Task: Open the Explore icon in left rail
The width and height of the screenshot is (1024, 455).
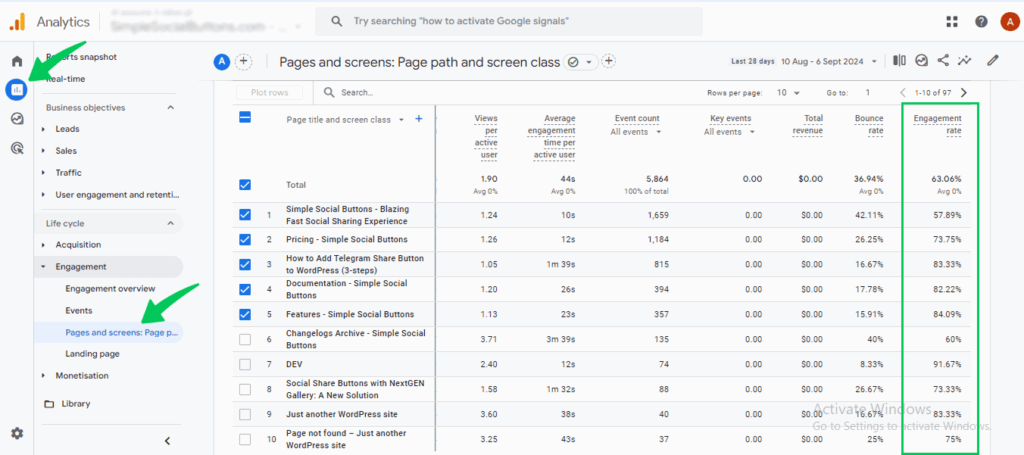Action: [17, 118]
